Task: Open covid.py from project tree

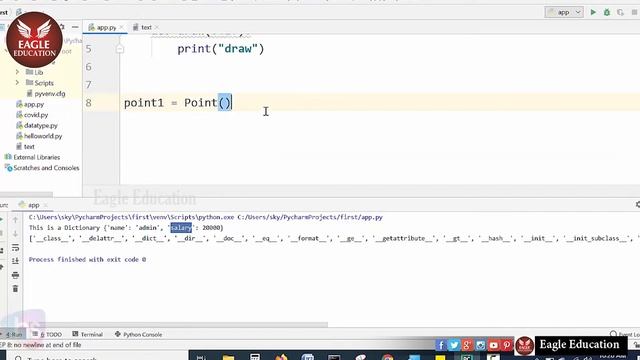Action: pyautogui.click(x=32, y=115)
